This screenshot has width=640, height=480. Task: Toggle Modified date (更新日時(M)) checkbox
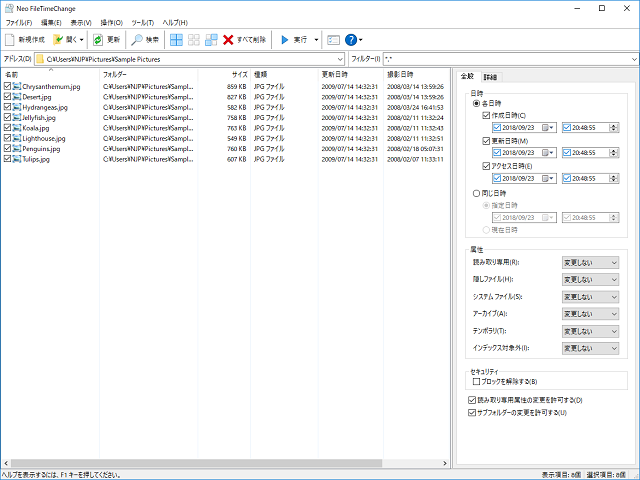[486, 141]
